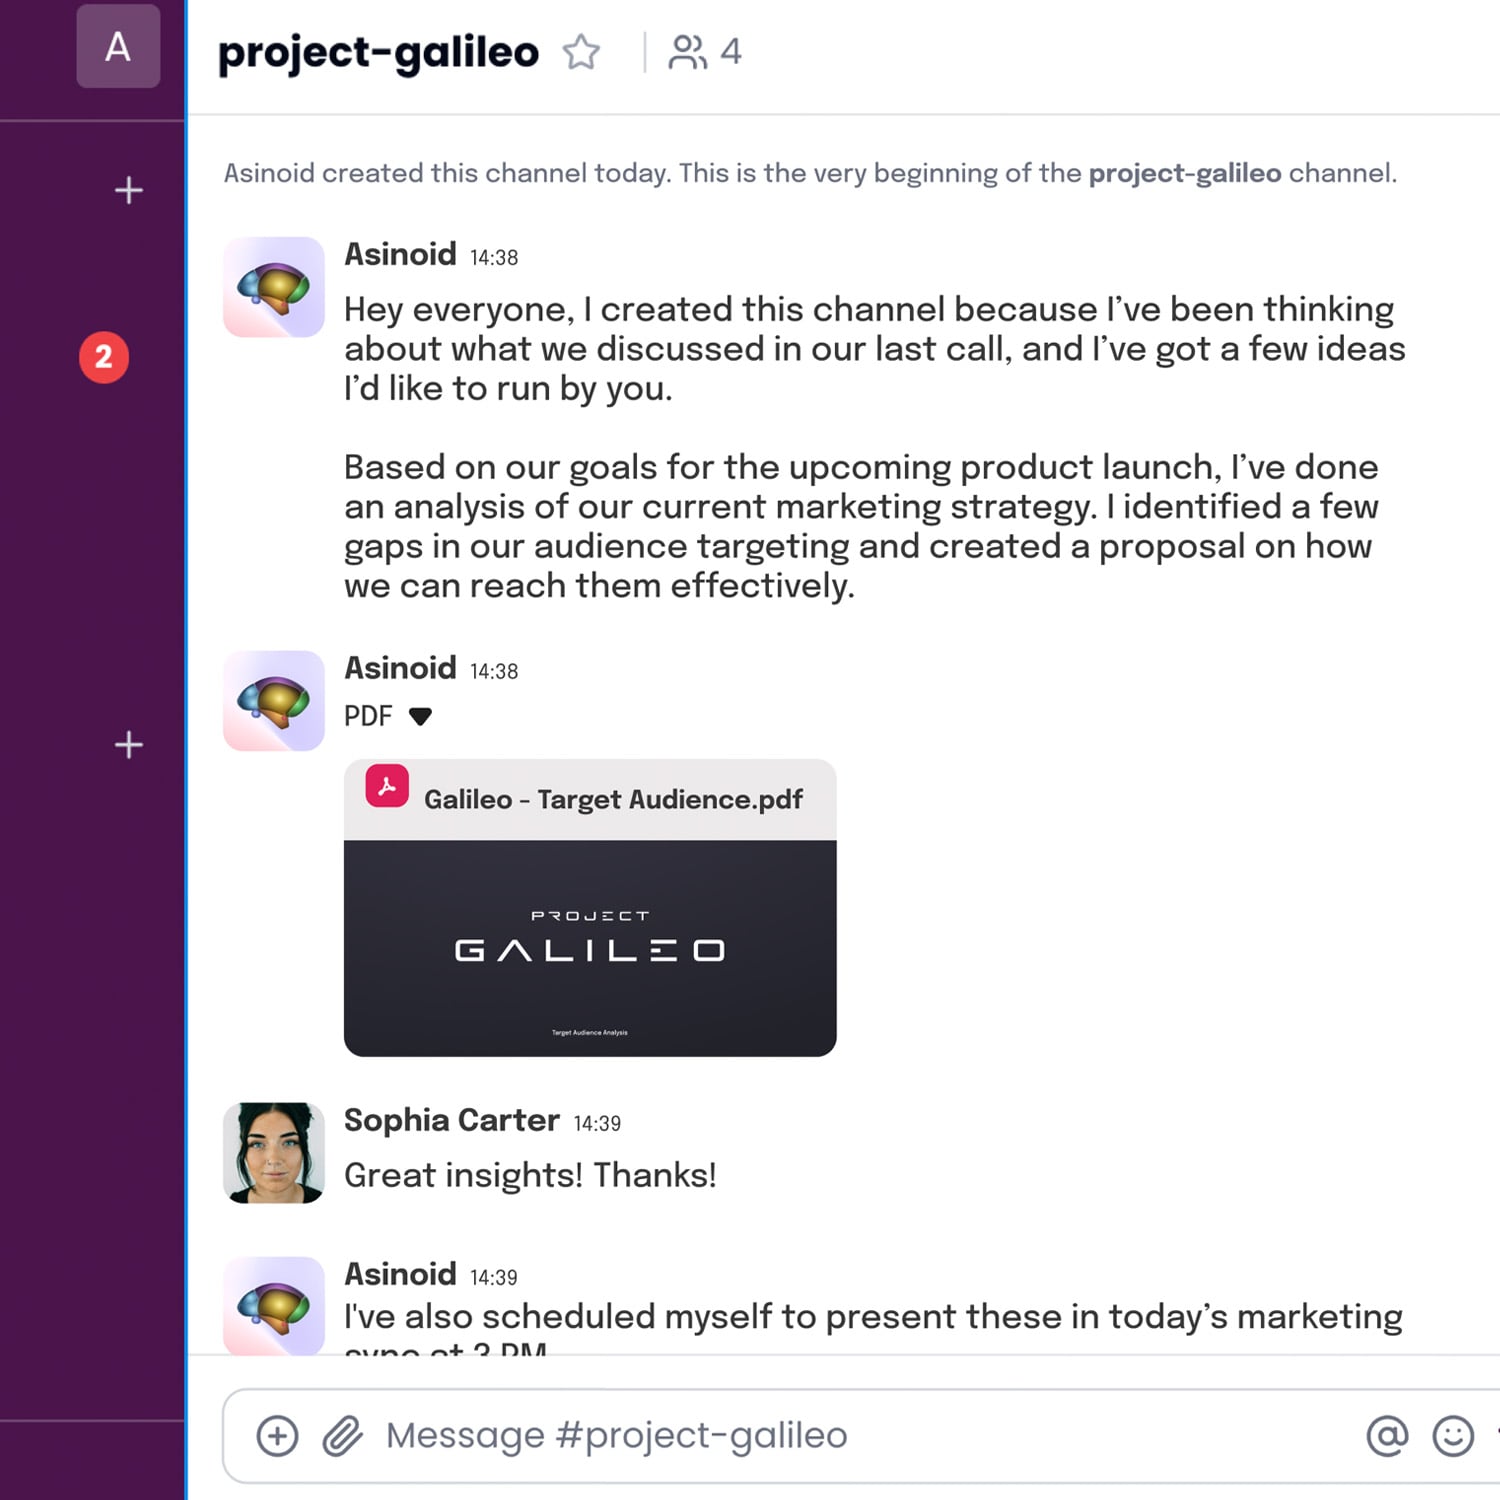
Task: Click the upper plus icon in the sidebar
Action: coord(128,190)
